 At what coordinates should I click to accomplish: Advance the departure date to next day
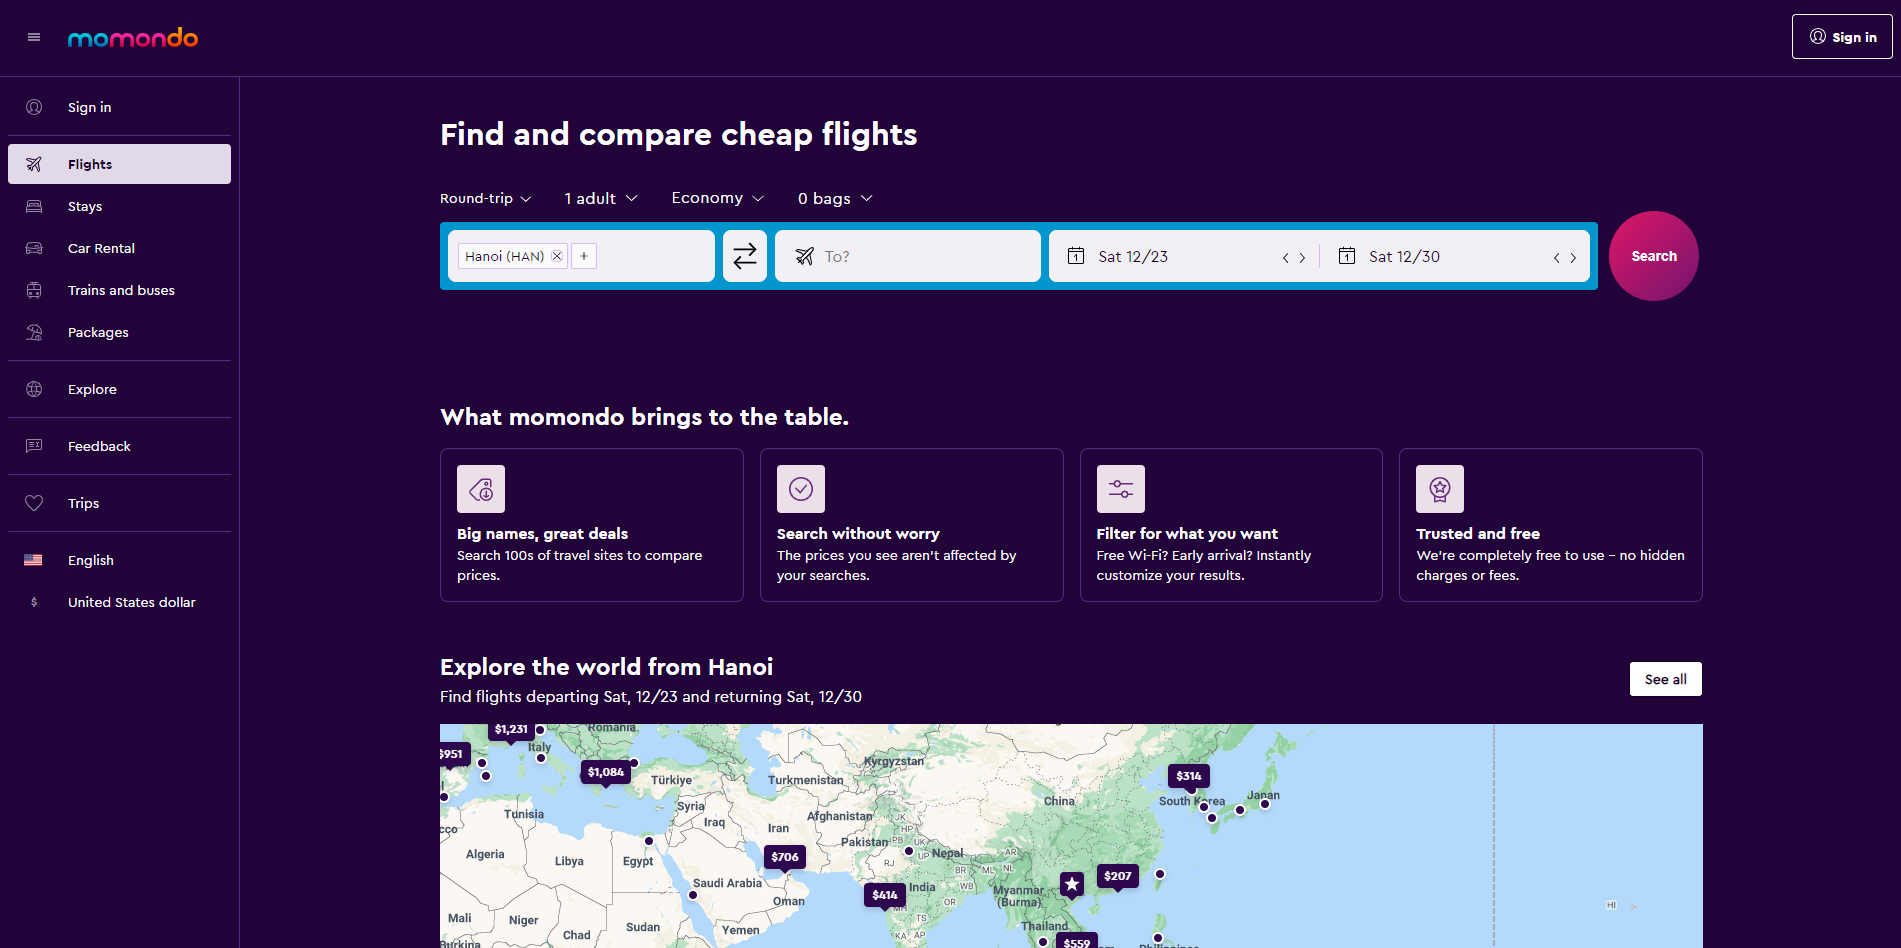pos(1302,257)
